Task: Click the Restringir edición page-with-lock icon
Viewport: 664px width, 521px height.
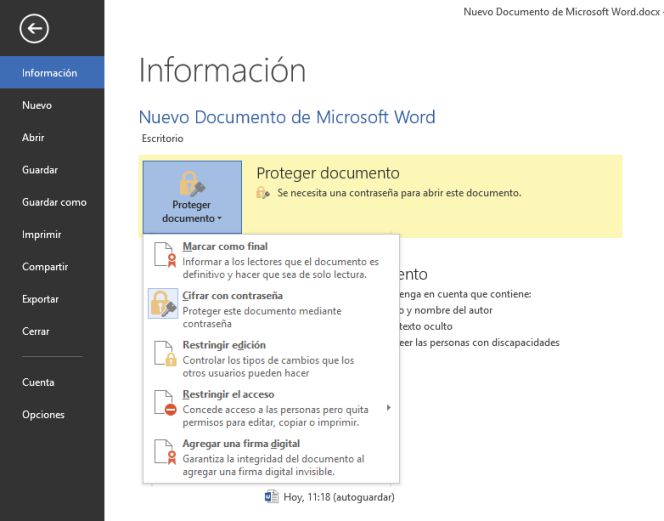Action: (165, 353)
